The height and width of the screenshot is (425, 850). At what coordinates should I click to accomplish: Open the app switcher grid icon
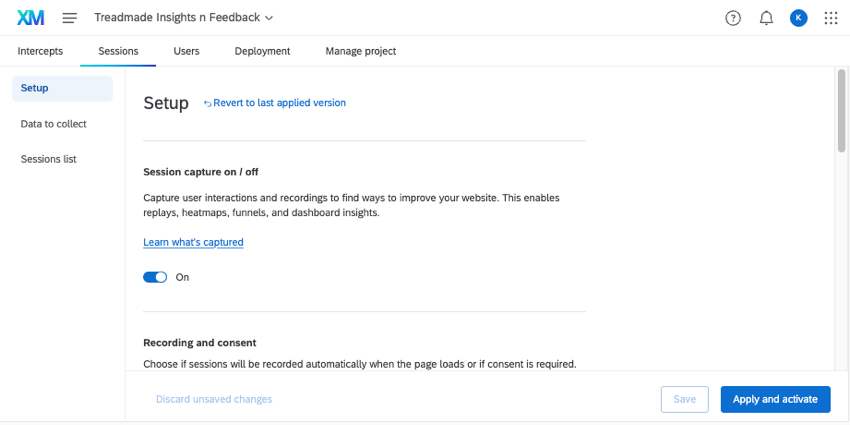pyautogui.click(x=830, y=18)
